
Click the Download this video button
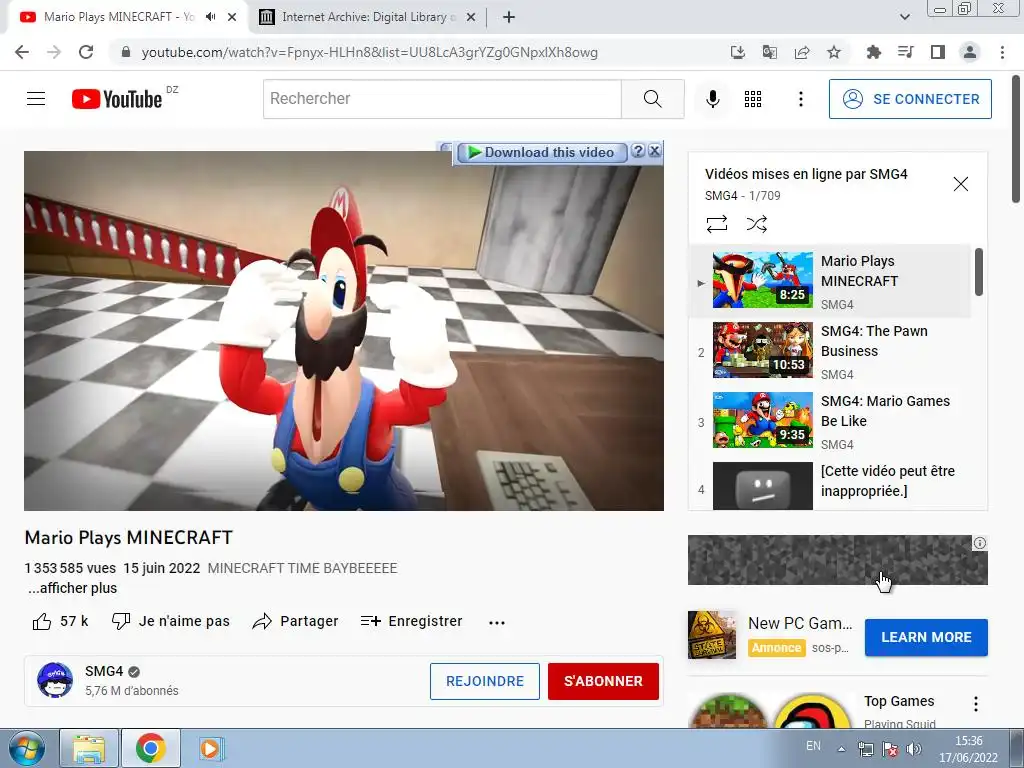point(542,152)
